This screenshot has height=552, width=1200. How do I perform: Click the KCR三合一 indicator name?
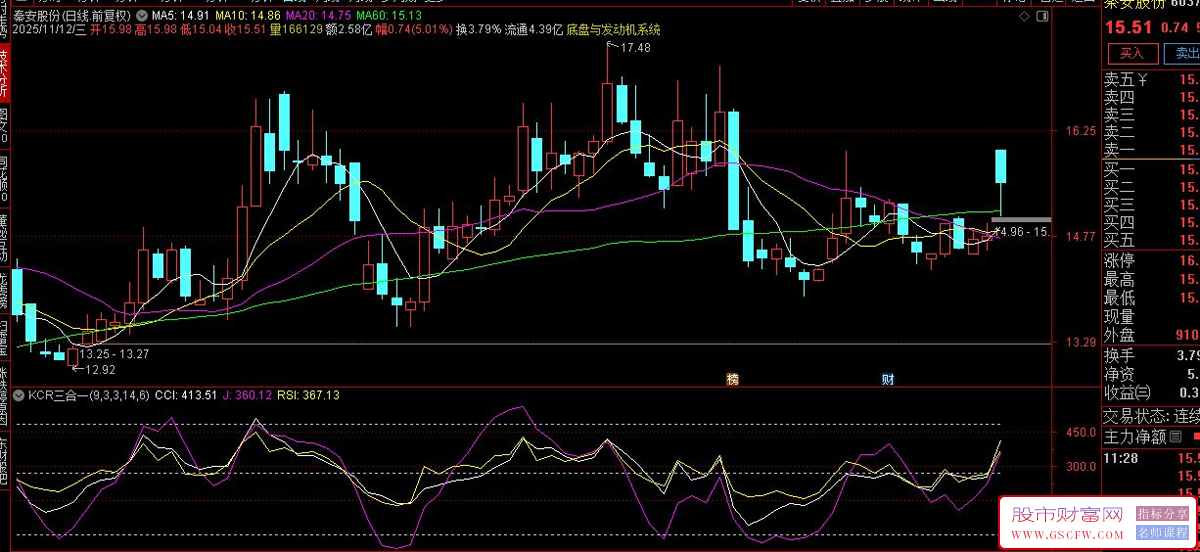[62, 395]
